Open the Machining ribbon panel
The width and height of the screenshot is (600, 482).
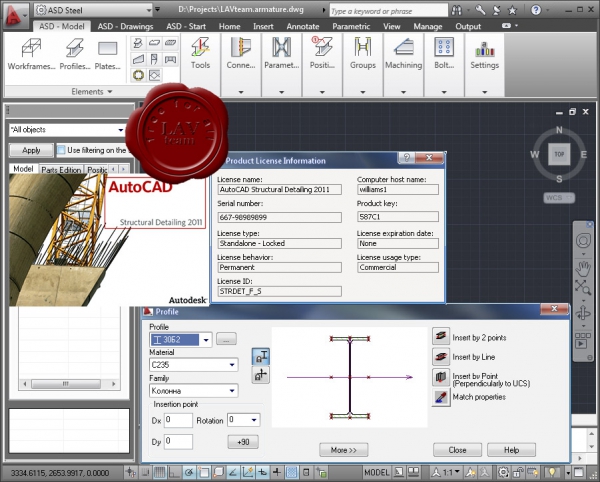coord(403,64)
